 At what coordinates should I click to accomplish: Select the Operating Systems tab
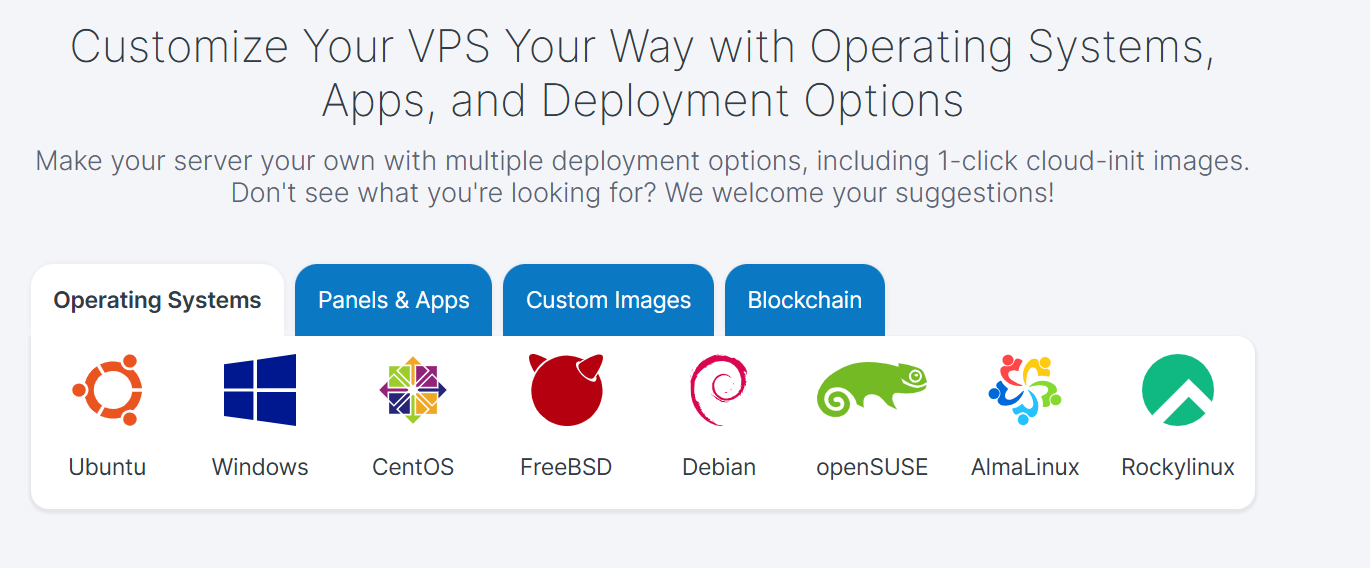point(157,300)
